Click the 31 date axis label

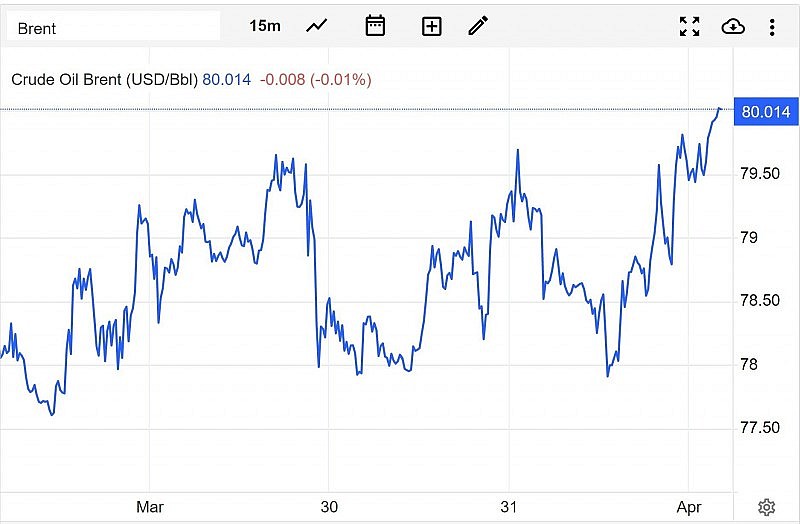pyautogui.click(x=510, y=507)
